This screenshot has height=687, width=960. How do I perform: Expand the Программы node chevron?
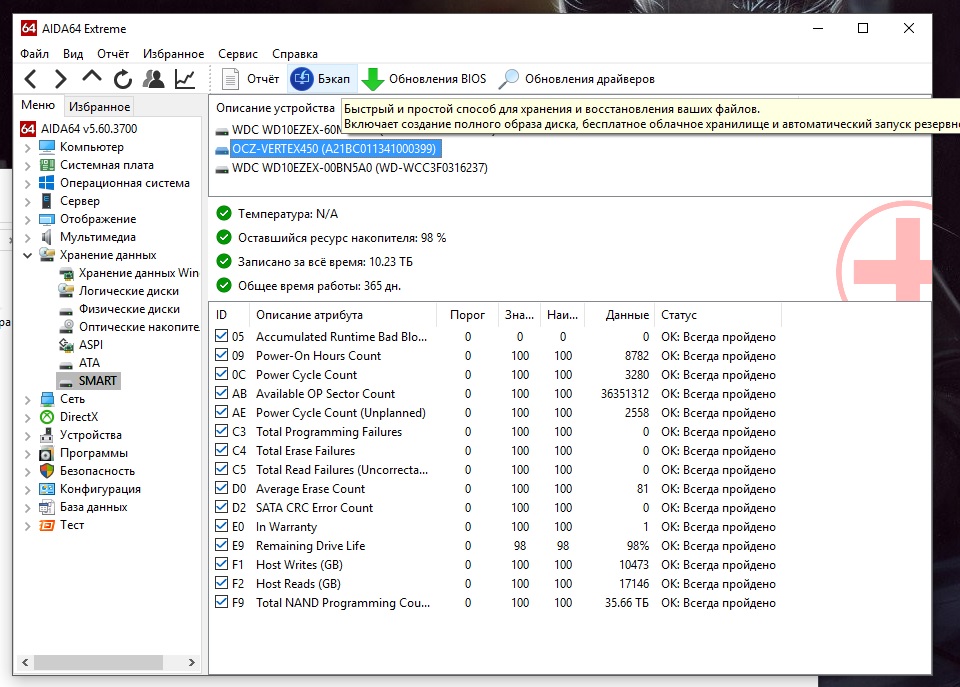28,454
